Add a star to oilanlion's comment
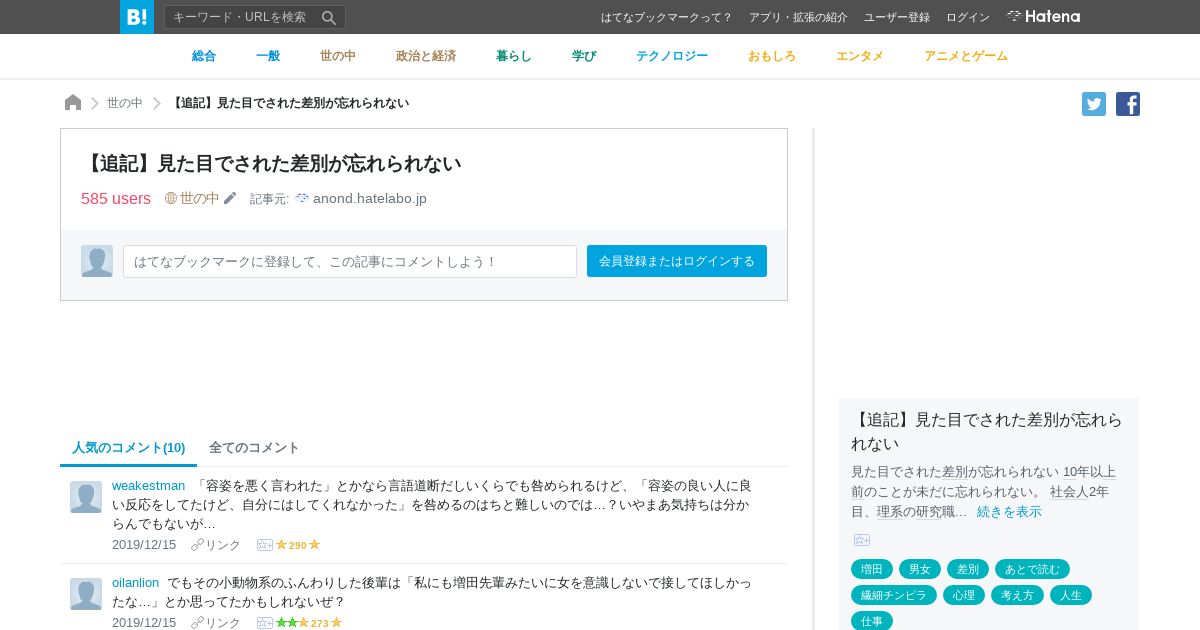Image resolution: width=1200 pixels, height=630 pixels. tap(265, 623)
